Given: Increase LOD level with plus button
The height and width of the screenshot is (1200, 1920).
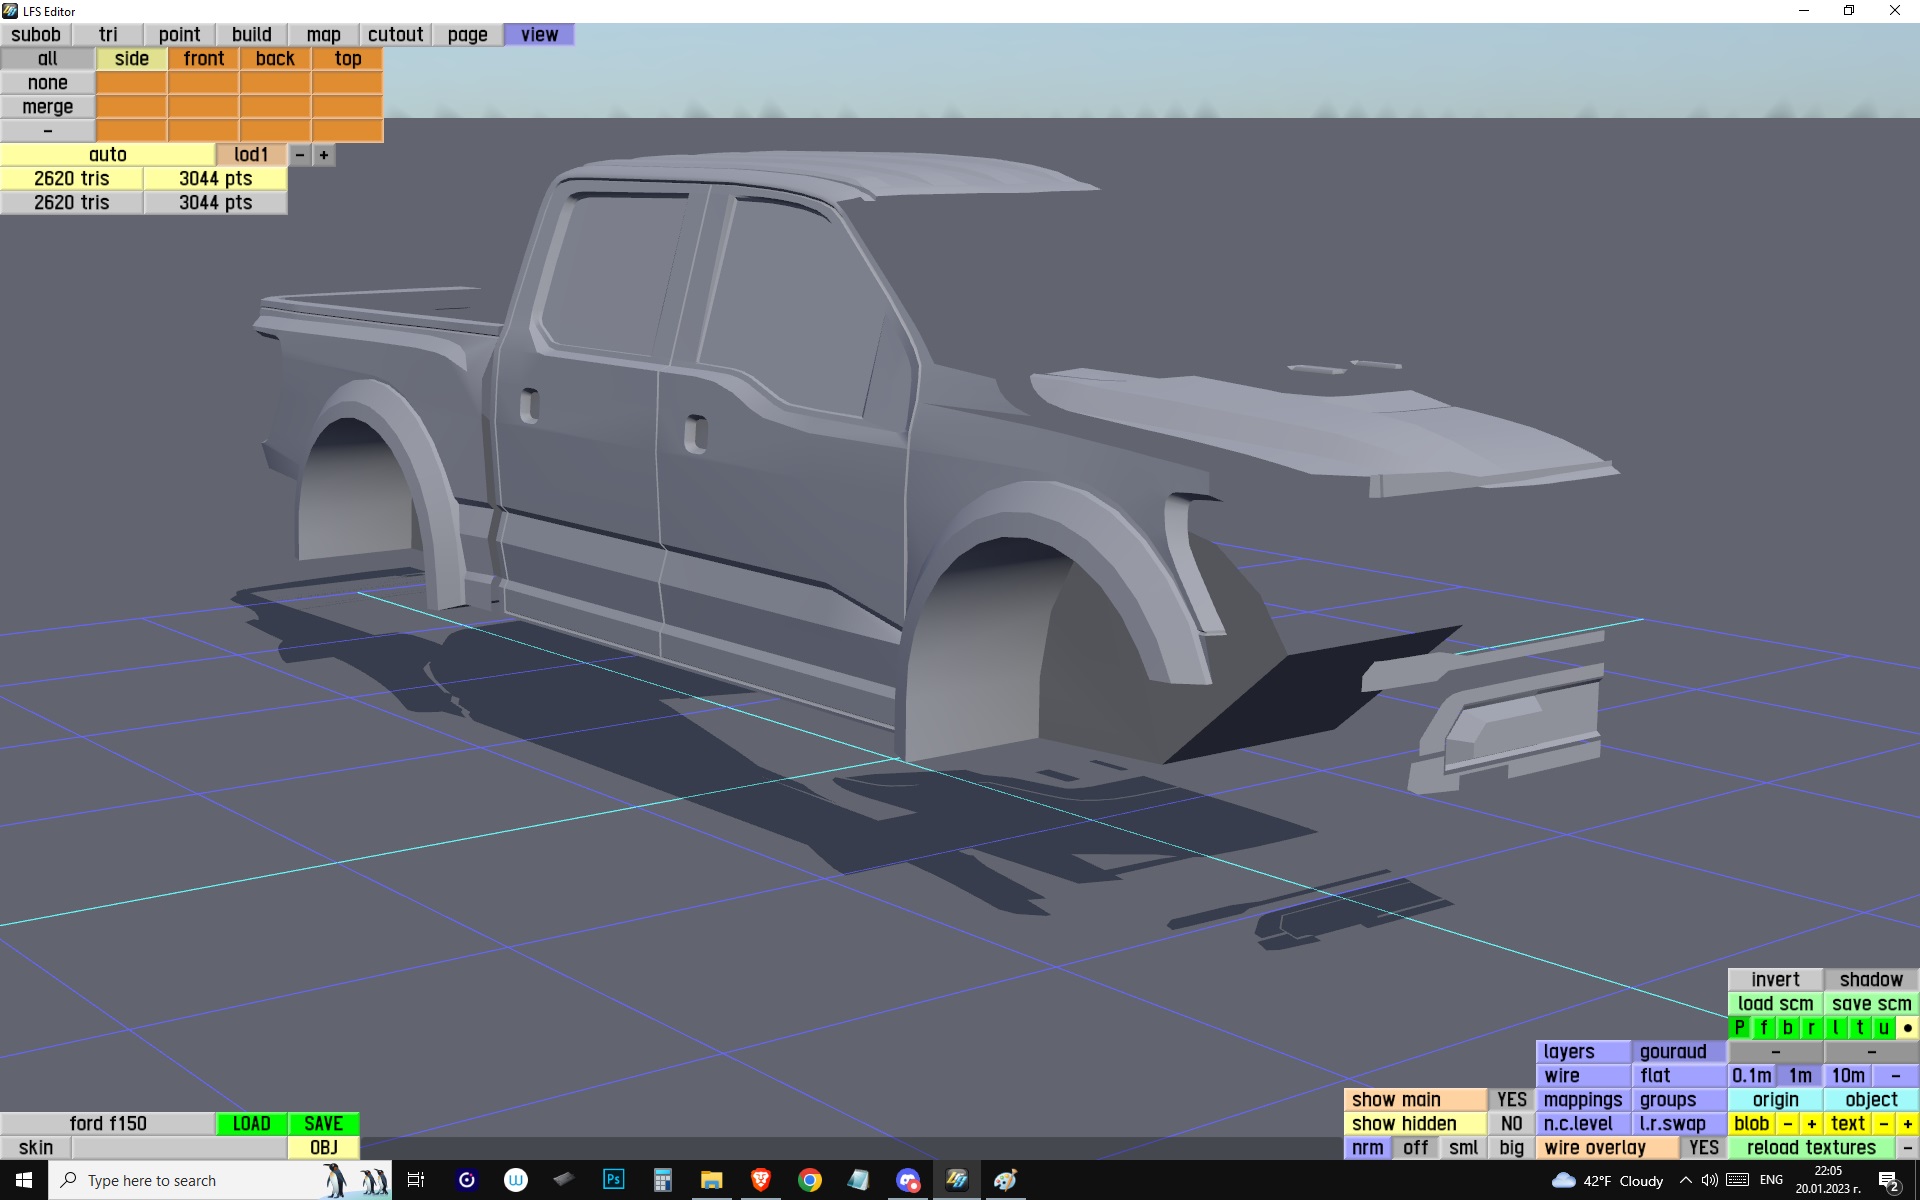Looking at the screenshot, I should [x=323, y=155].
